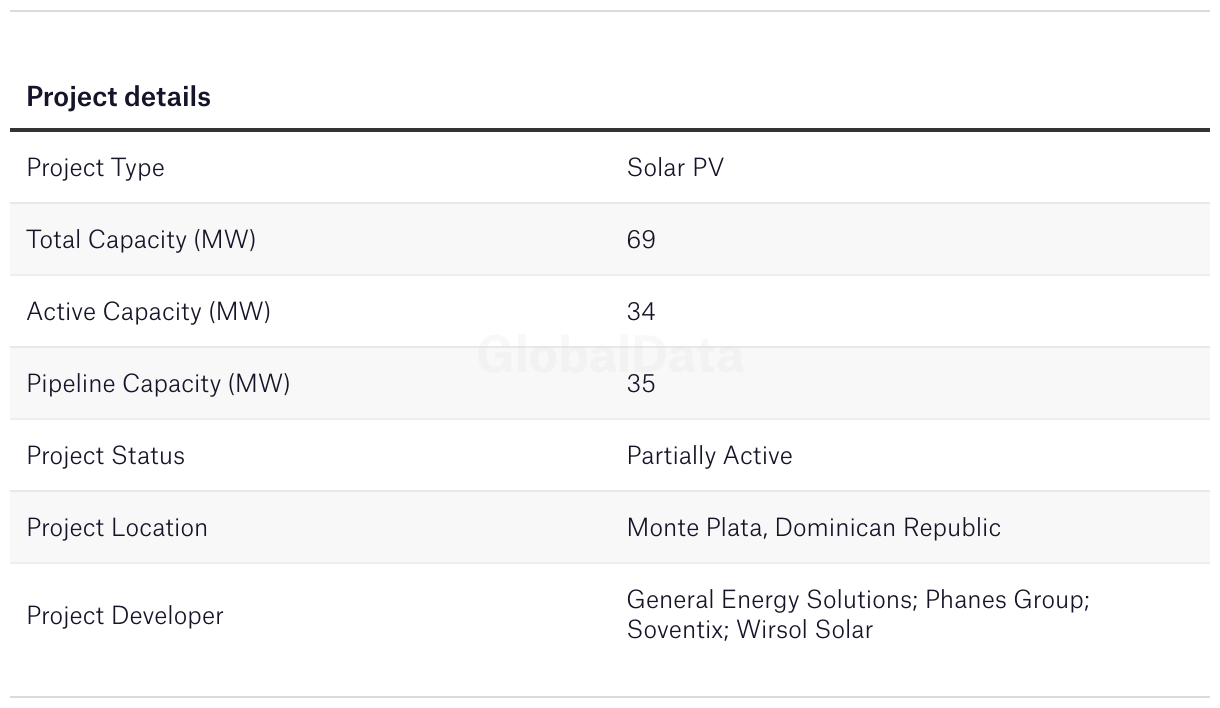Click the pipeline capacity value 35
1220x708 pixels.
(641, 384)
